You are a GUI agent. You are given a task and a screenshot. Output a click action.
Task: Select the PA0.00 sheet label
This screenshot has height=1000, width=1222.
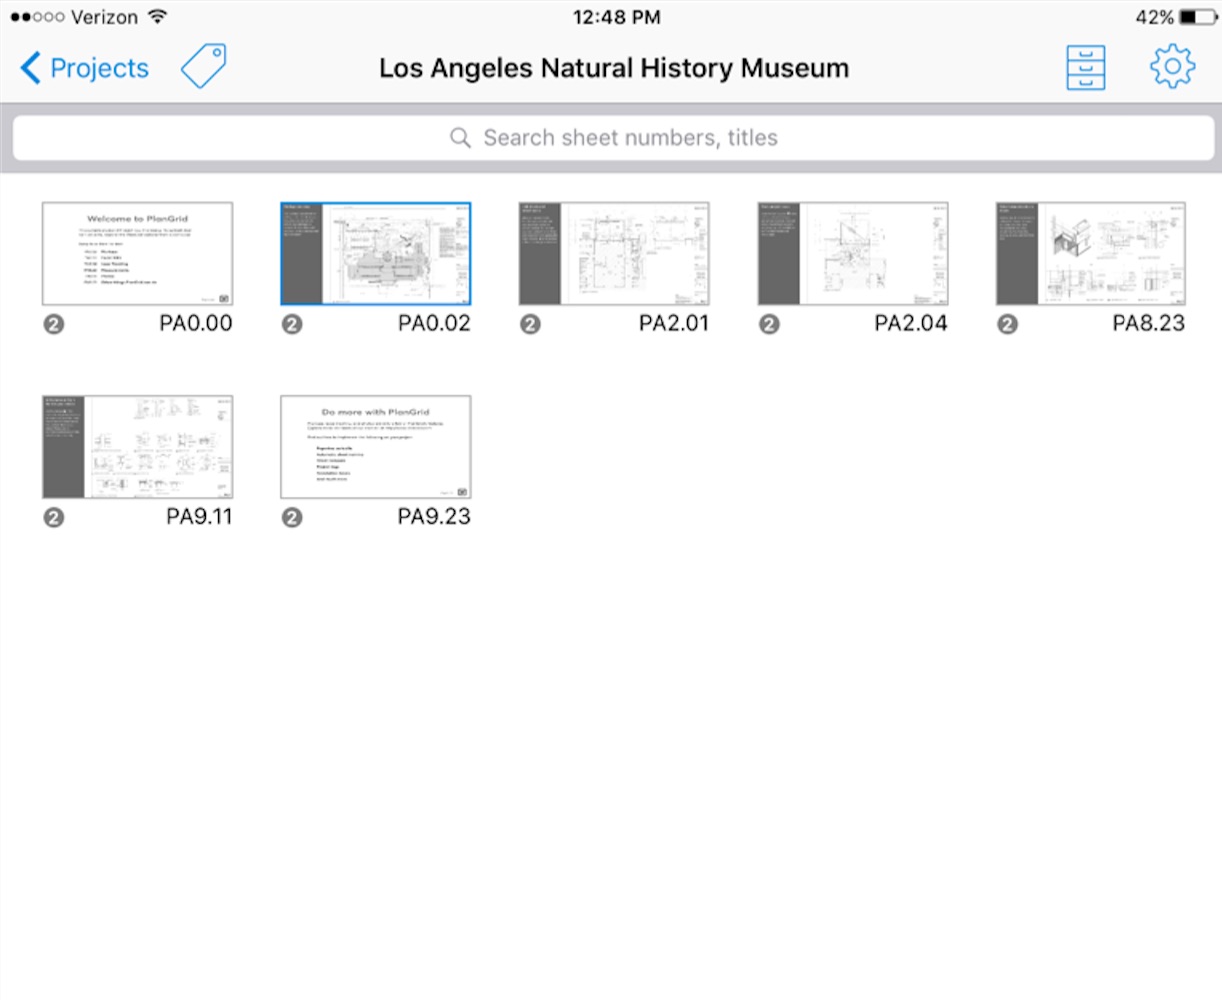click(x=196, y=323)
